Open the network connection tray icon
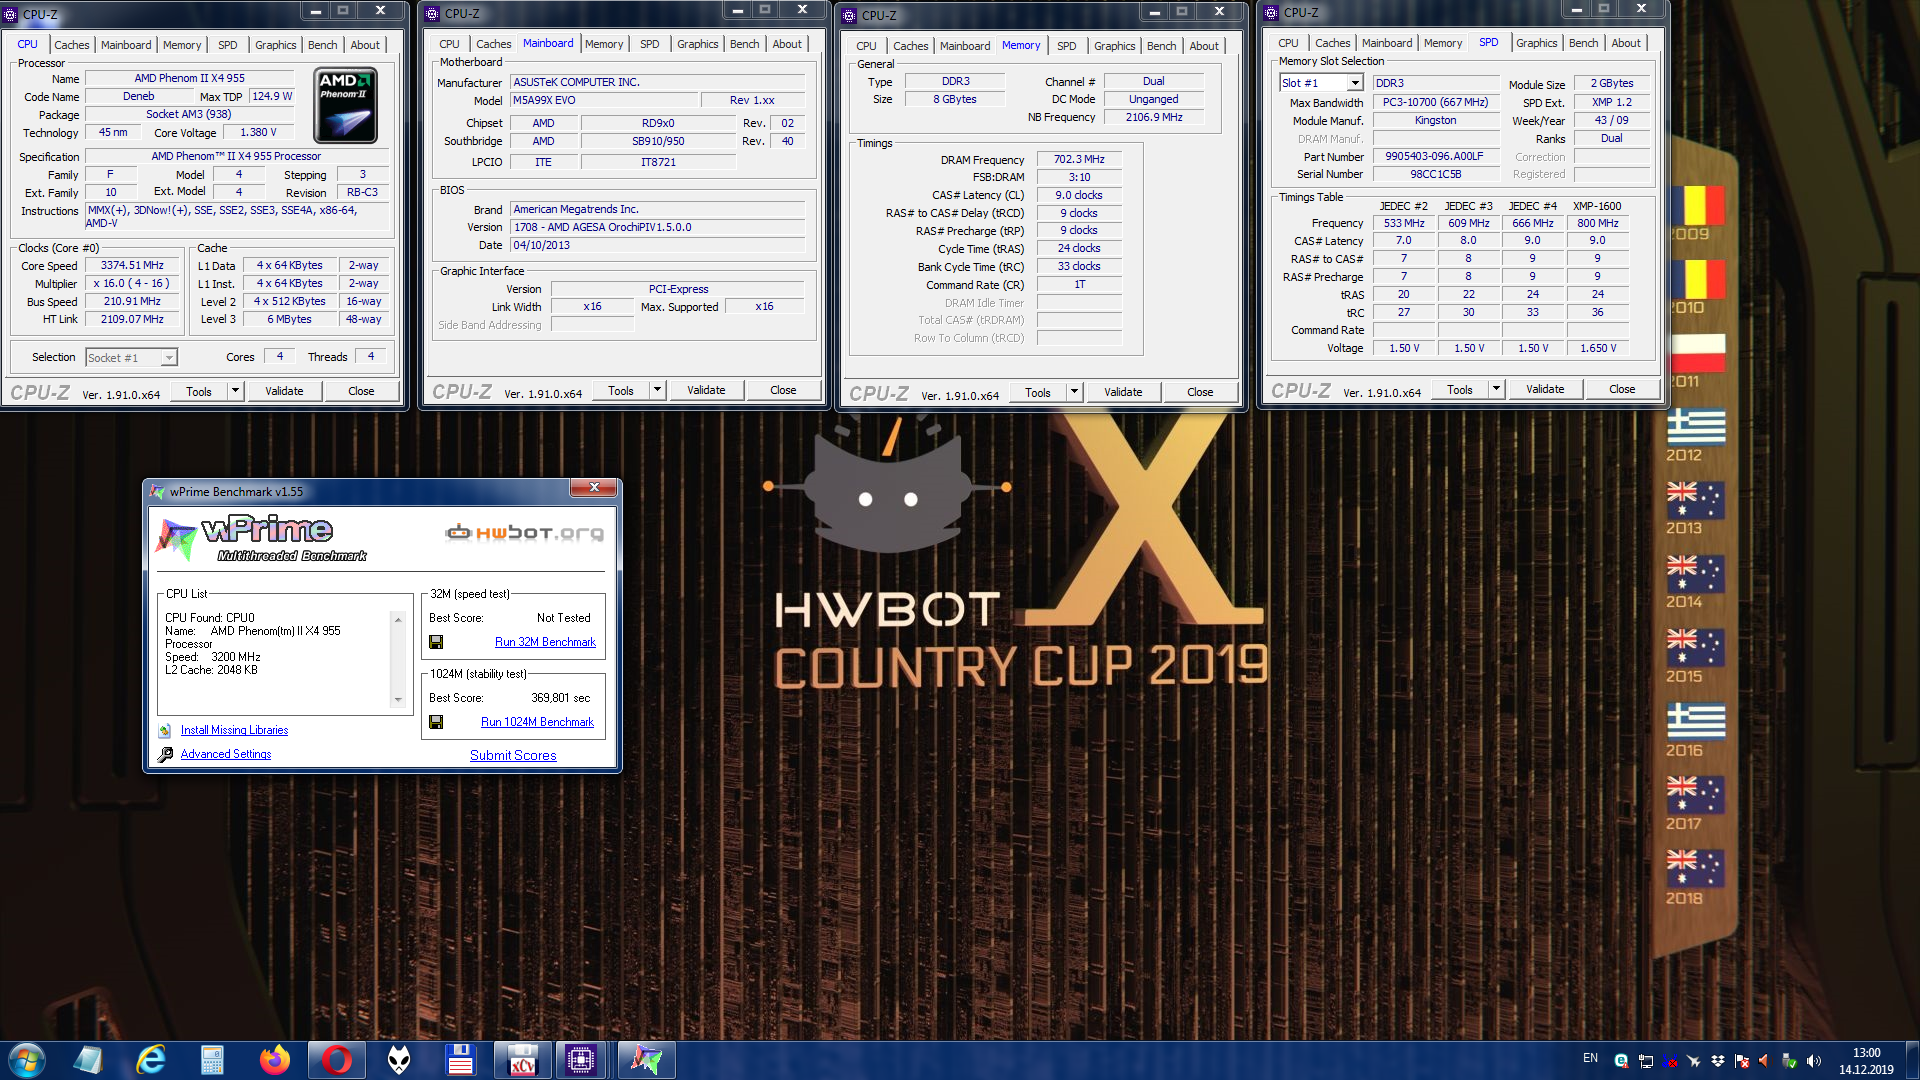The height and width of the screenshot is (1080, 1920). 1645,1061
